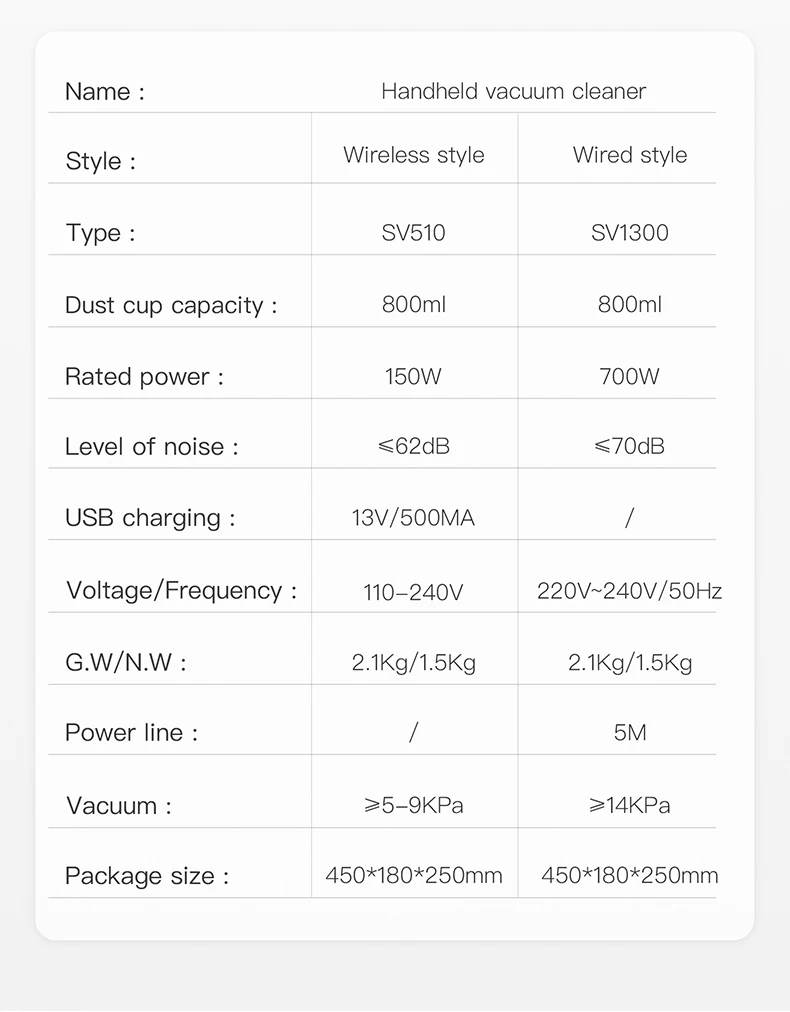Click the "Package size" row label
Viewport: 790px width, 1012px height.
147,877
